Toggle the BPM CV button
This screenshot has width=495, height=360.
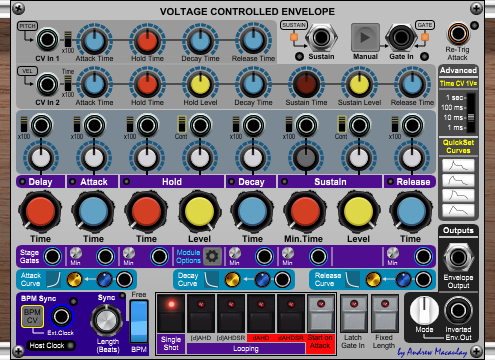coord(32,316)
